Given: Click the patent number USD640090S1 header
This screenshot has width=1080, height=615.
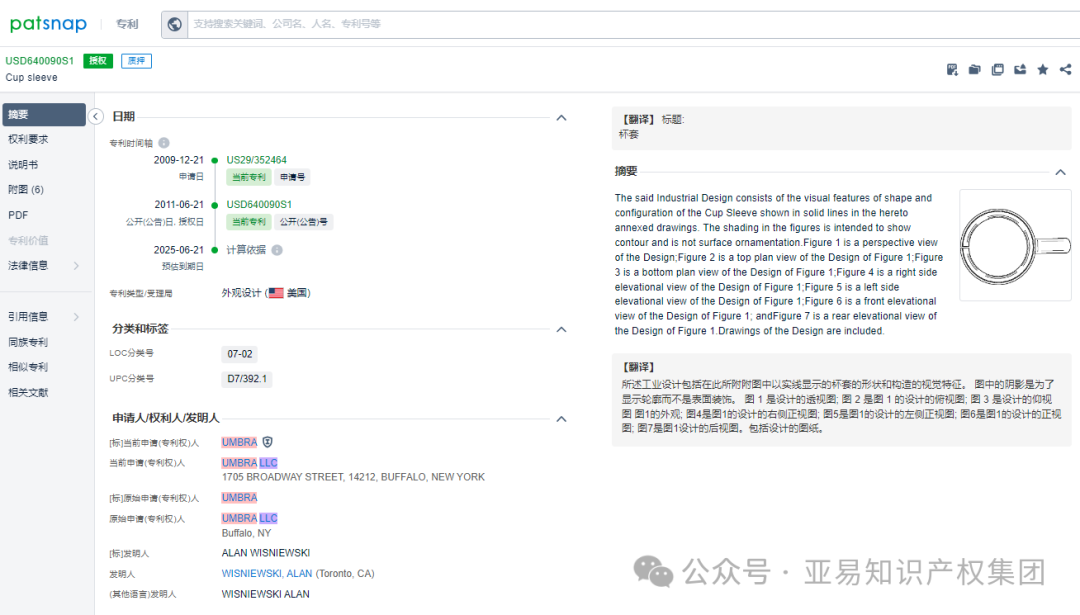Looking at the screenshot, I should (x=39, y=61).
